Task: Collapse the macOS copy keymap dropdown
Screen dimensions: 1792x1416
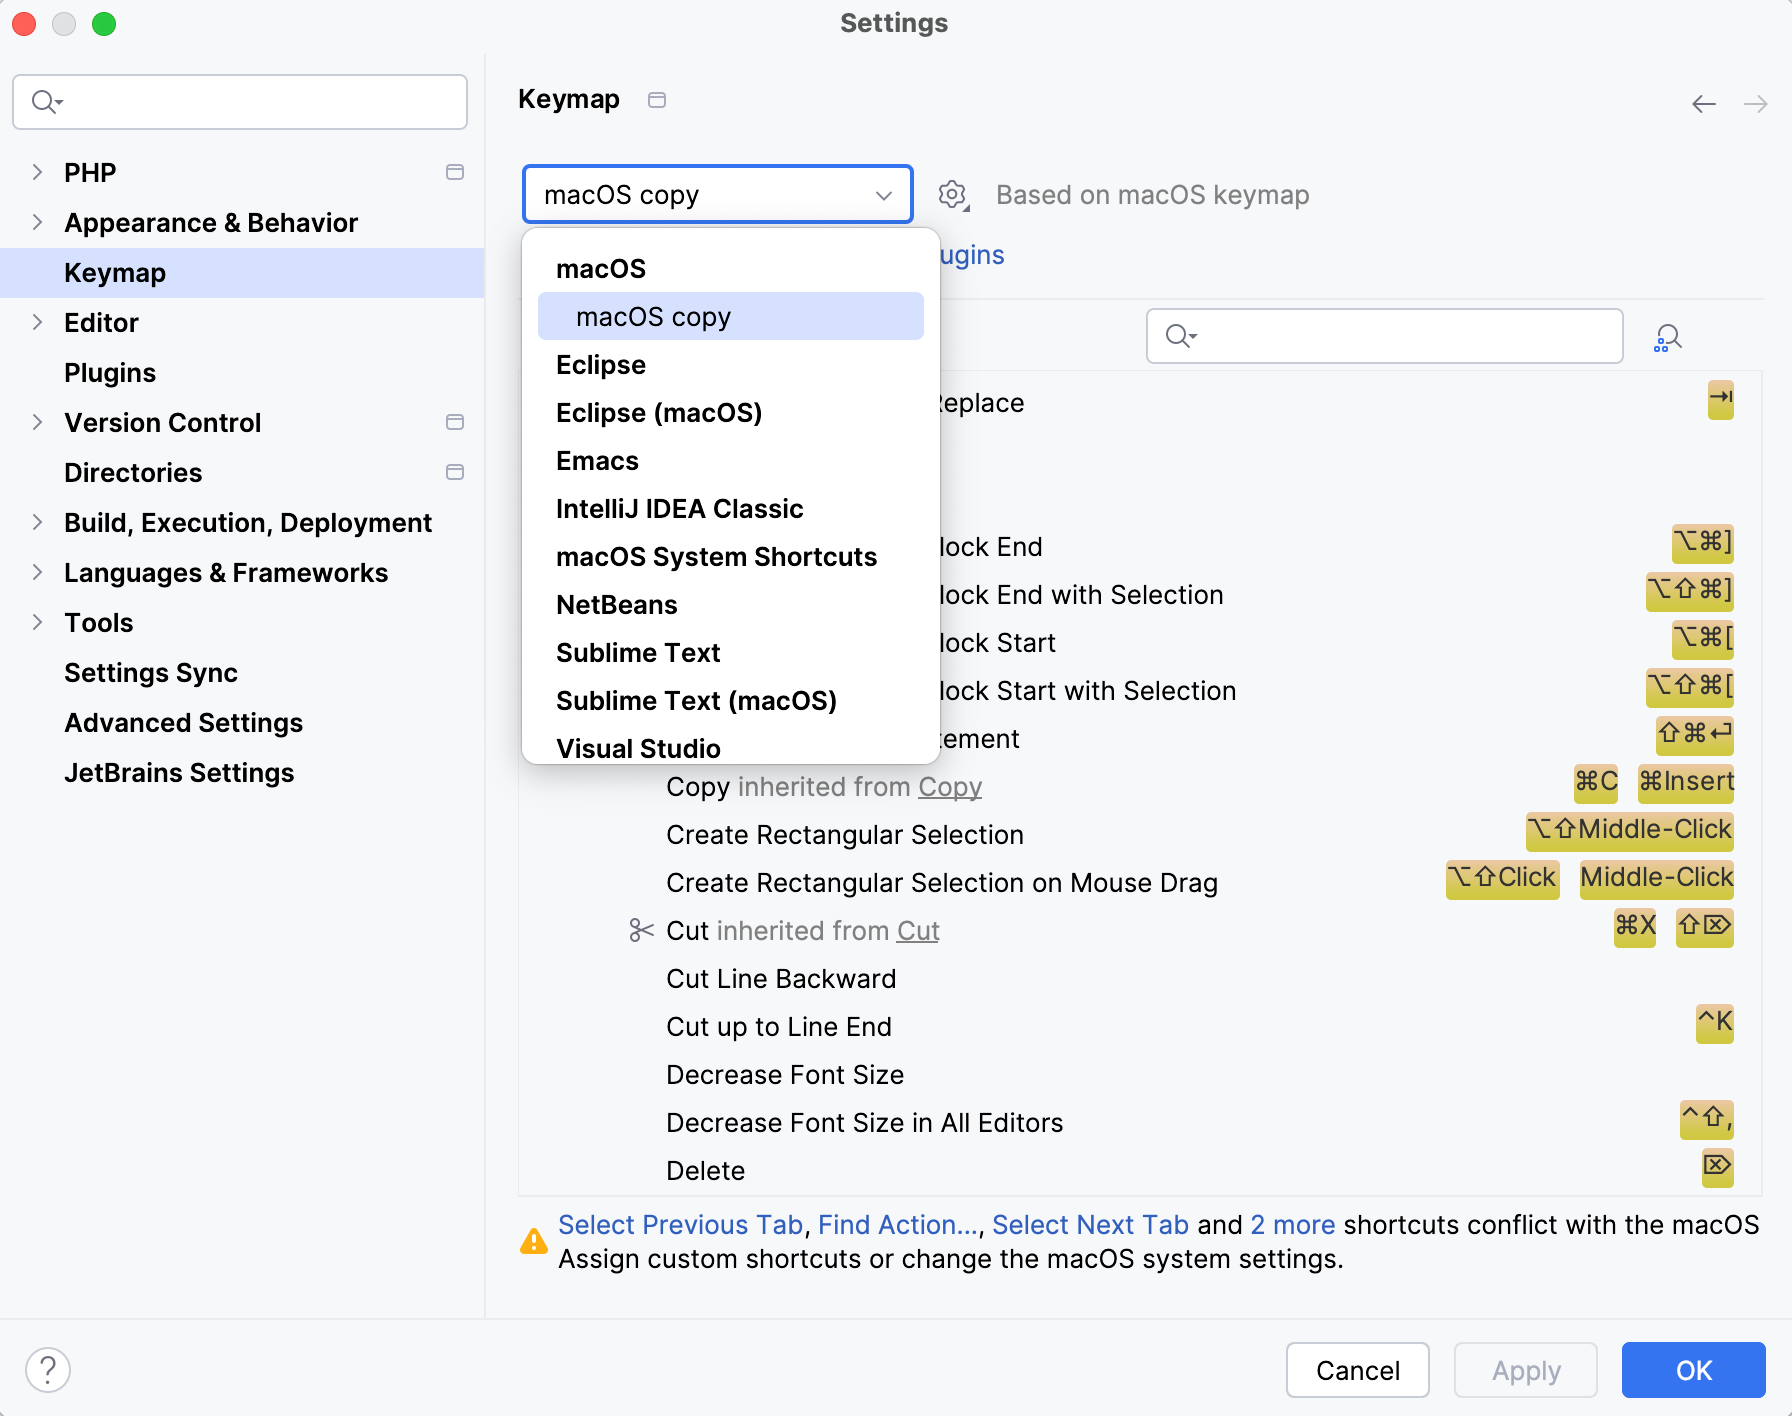Action: [883, 195]
